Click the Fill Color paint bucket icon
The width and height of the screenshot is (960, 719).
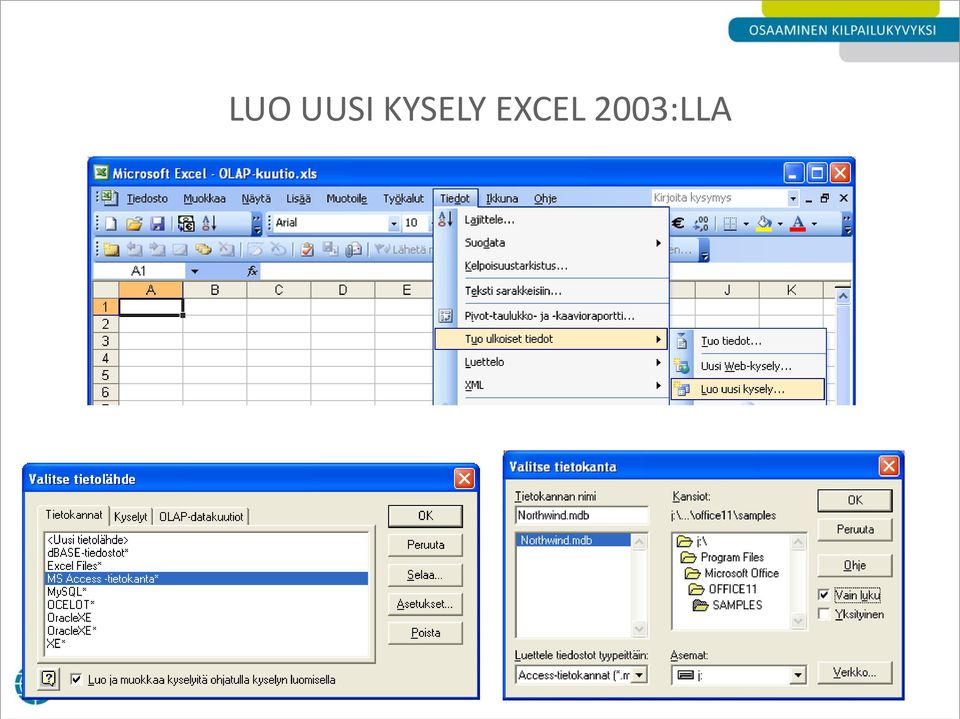click(763, 224)
